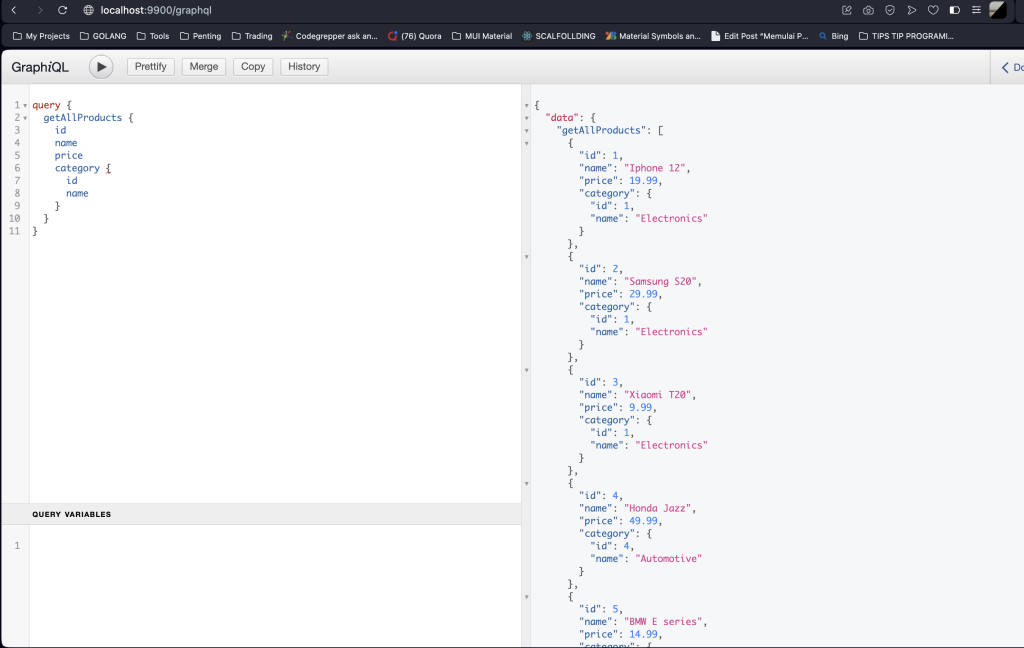Open the TIPS TIP PROGRAMI... bookmark folder
Screen dimensions: 1024x648
pyautogui.click(x=906, y=36)
